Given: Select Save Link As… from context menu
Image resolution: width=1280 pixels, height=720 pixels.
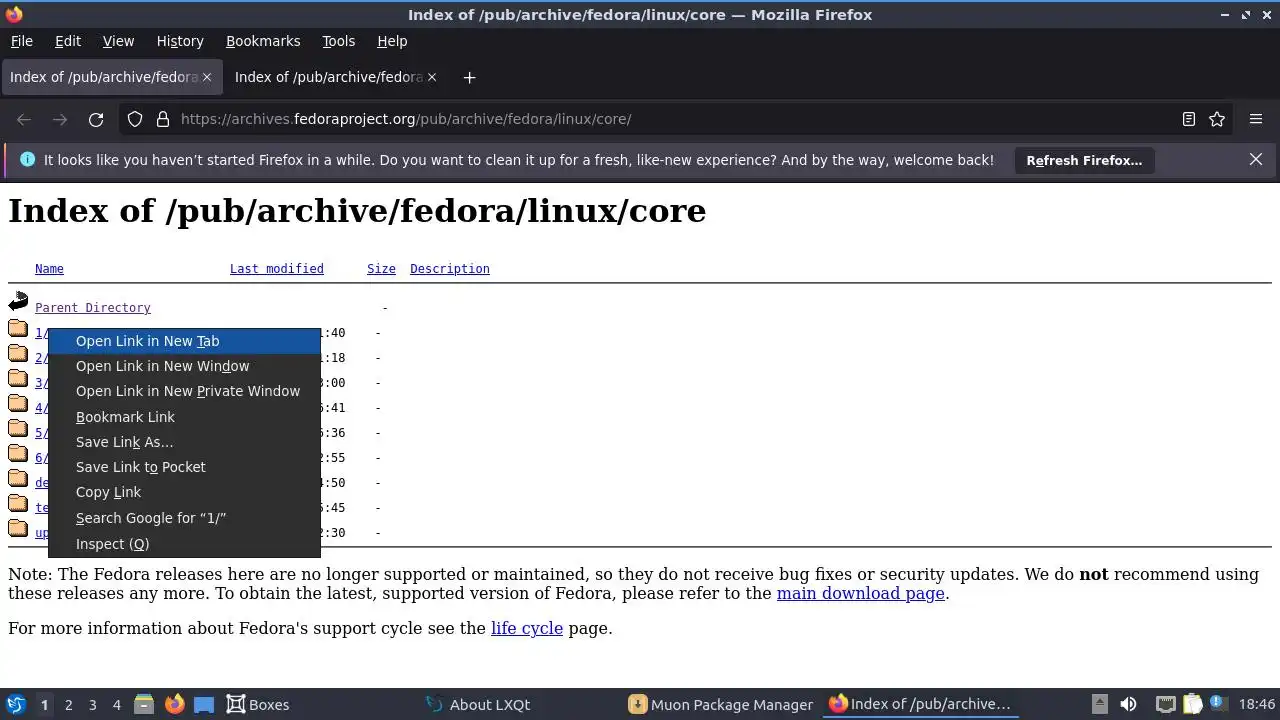Looking at the screenshot, I should (184, 442).
